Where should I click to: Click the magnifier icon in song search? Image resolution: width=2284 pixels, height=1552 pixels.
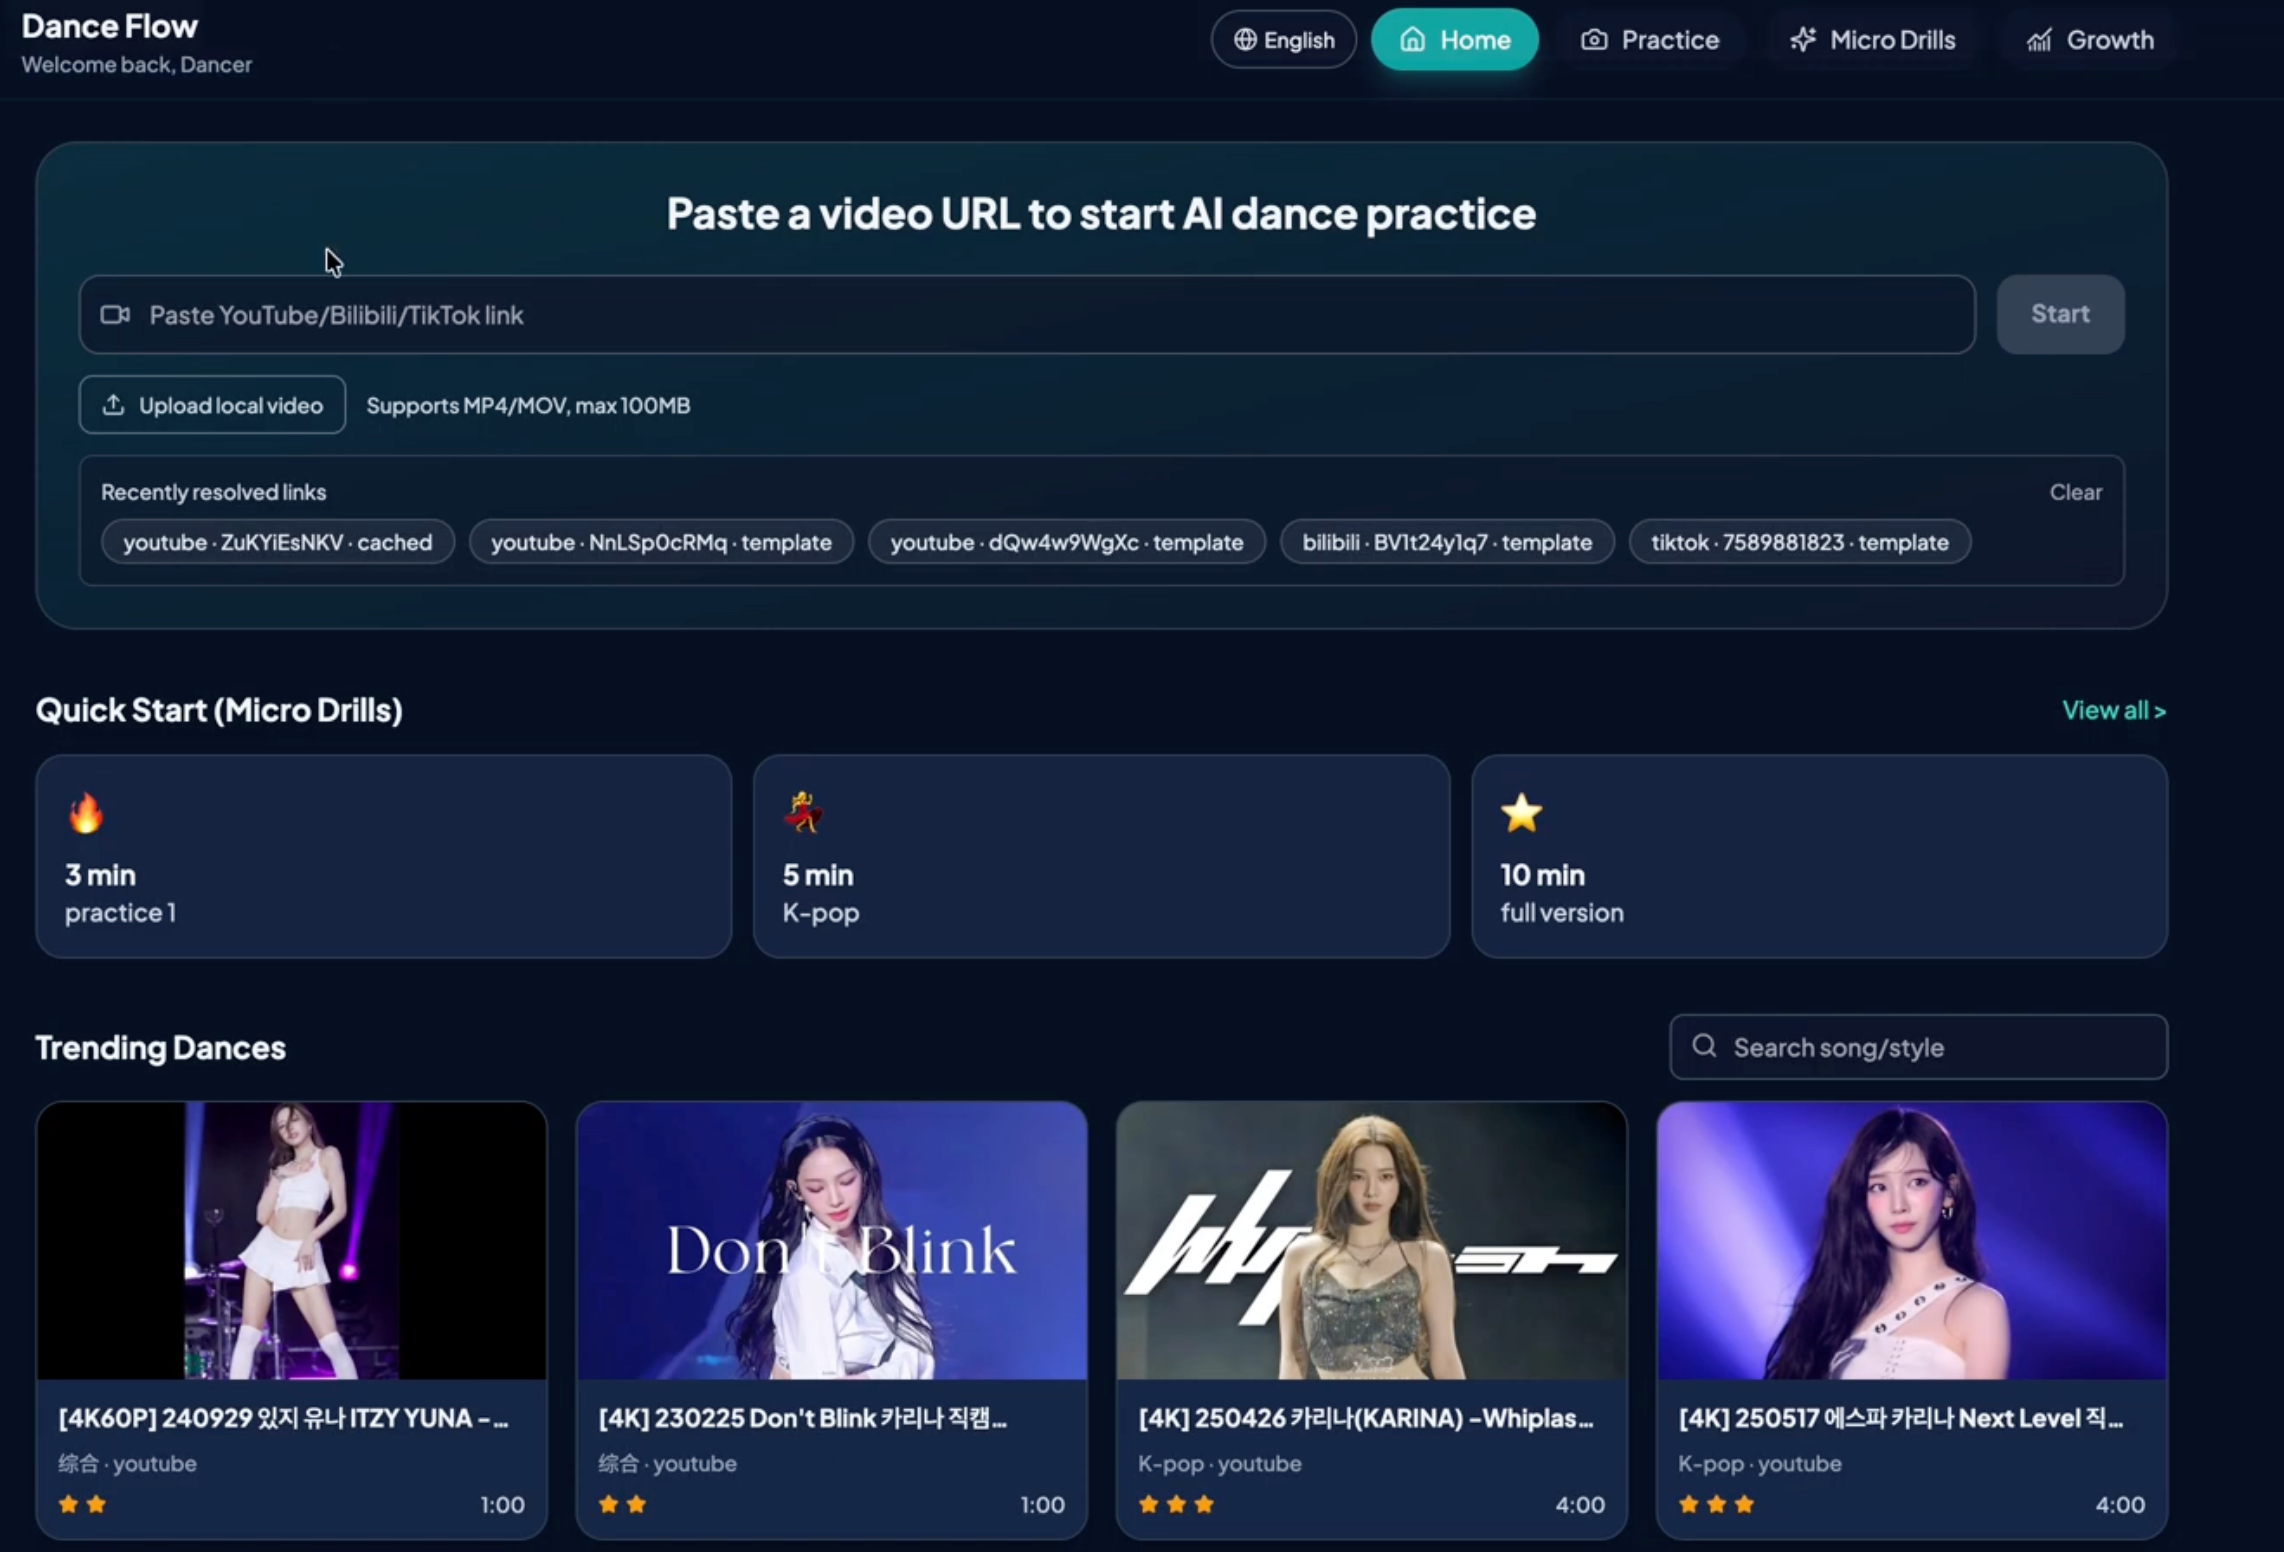(x=1704, y=1046)
